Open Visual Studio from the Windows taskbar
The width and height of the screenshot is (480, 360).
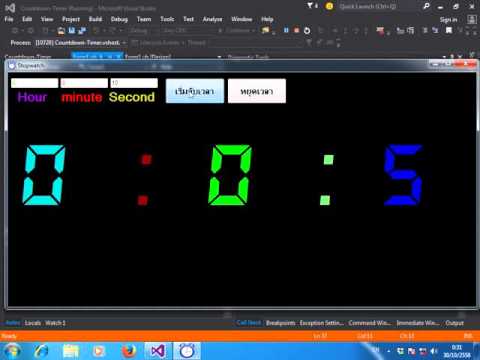[158, 351]
